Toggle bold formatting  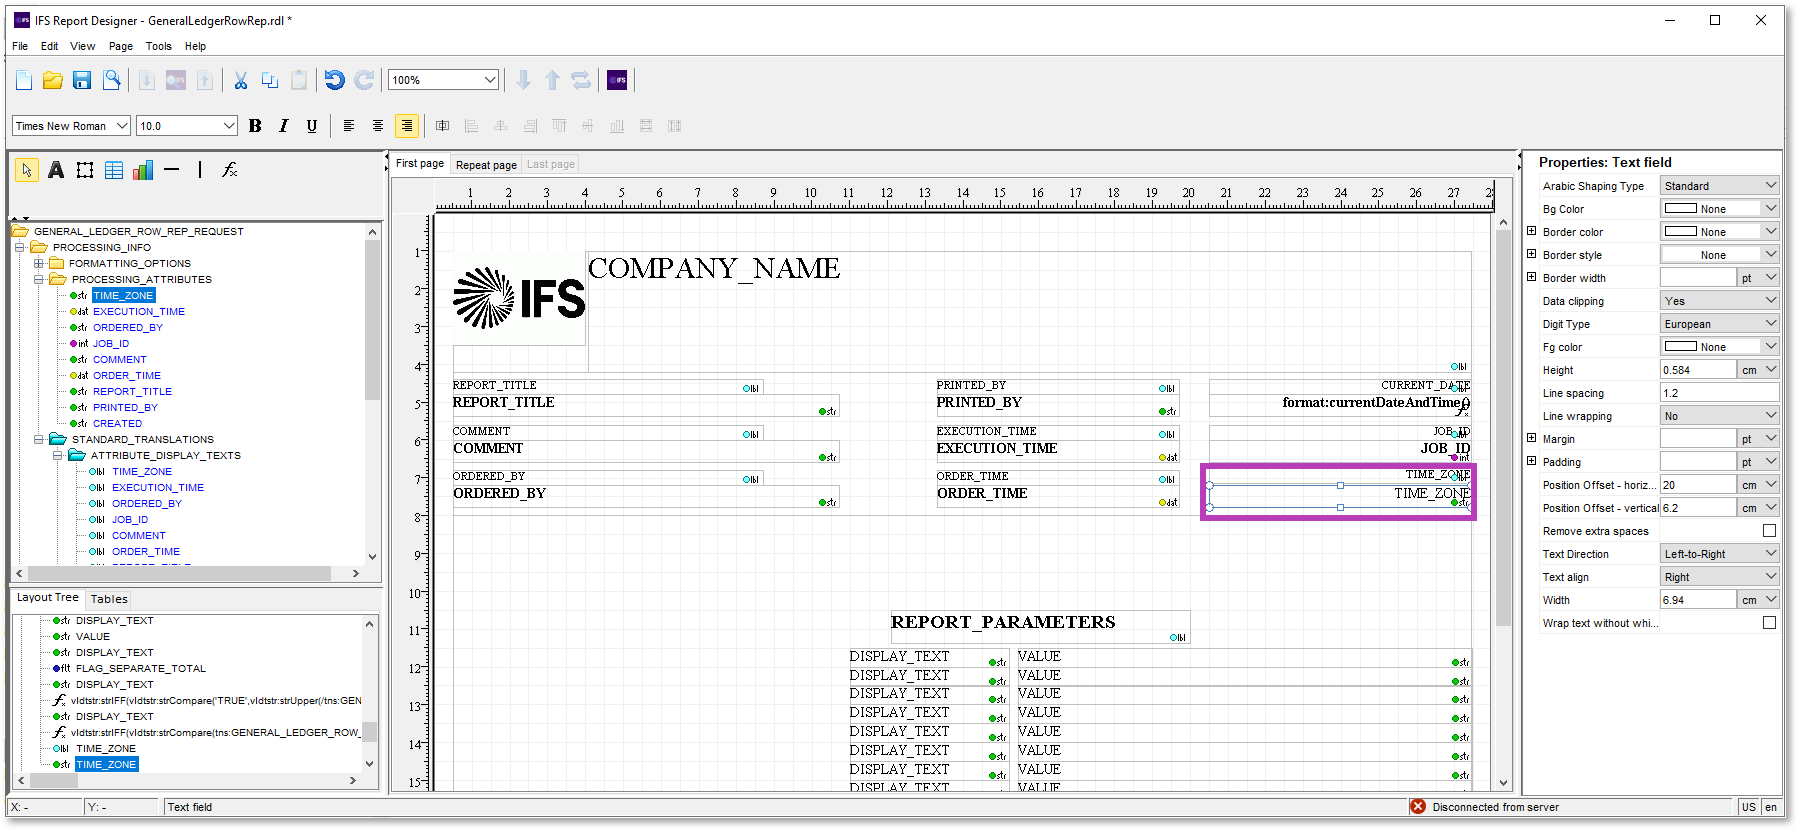pos(255,126)
